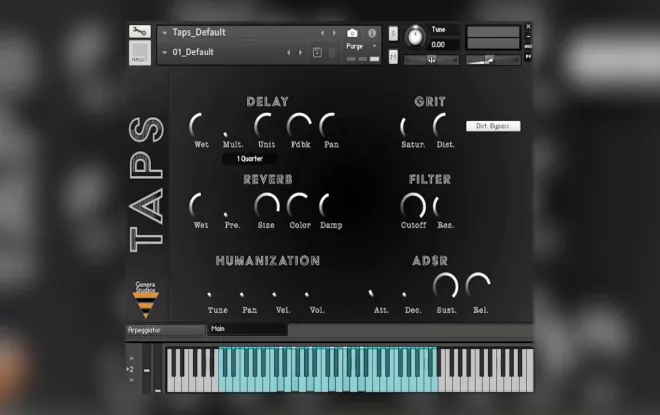Click the Delay Unit knob
The width and height of the screenshot is (660, 415).
pos(266,125)
